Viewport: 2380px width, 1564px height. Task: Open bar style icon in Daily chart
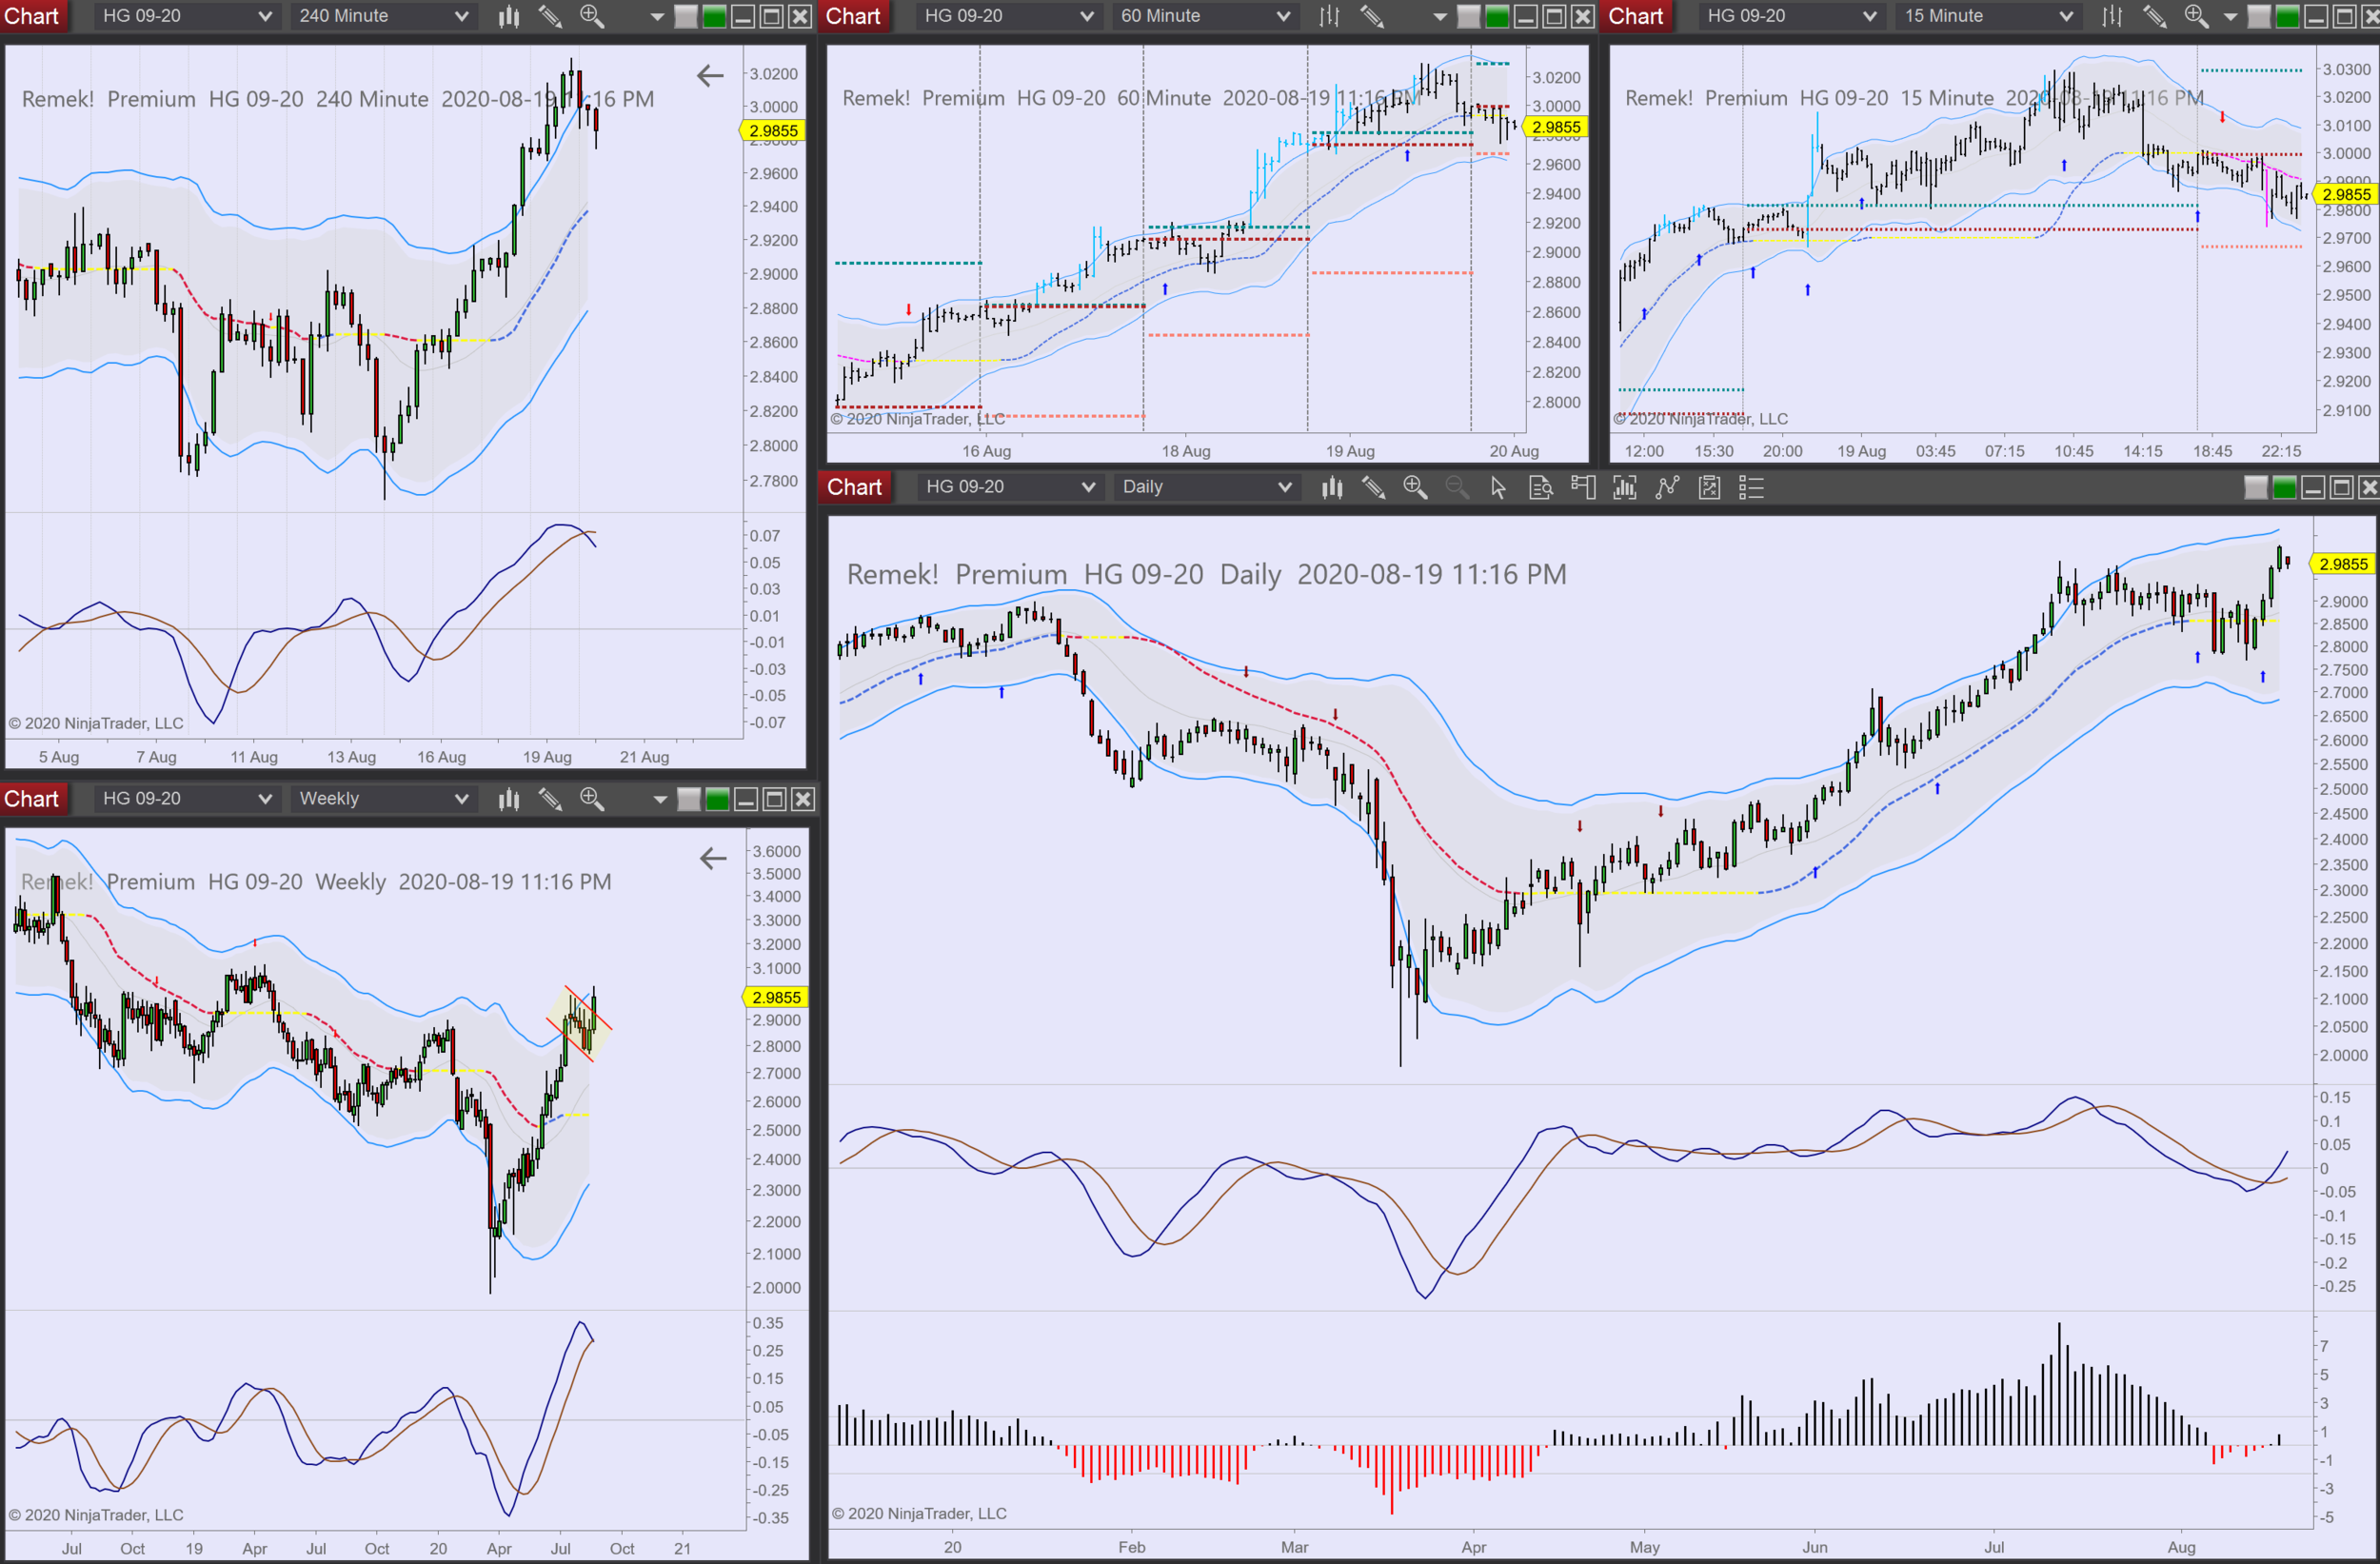tap(1331, 487)
